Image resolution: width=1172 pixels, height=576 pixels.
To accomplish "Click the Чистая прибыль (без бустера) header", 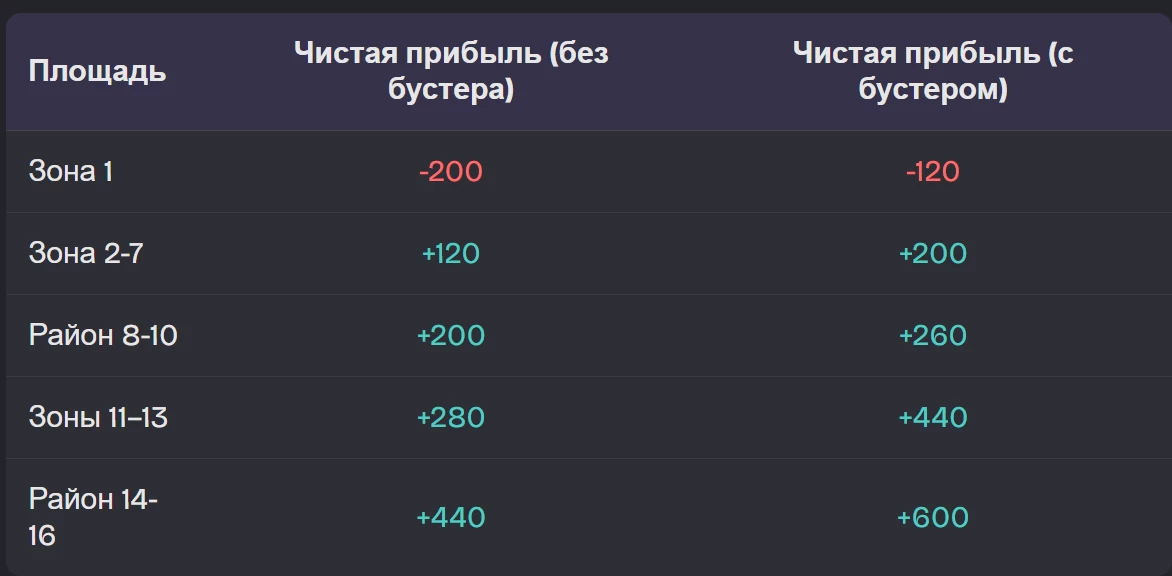I will pos(451,71).
